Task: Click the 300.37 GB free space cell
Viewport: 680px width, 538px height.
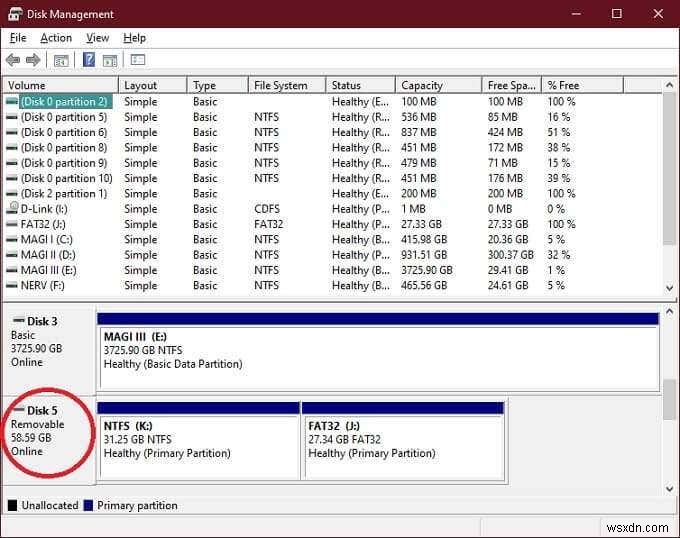Action: [x=510, y=255]
